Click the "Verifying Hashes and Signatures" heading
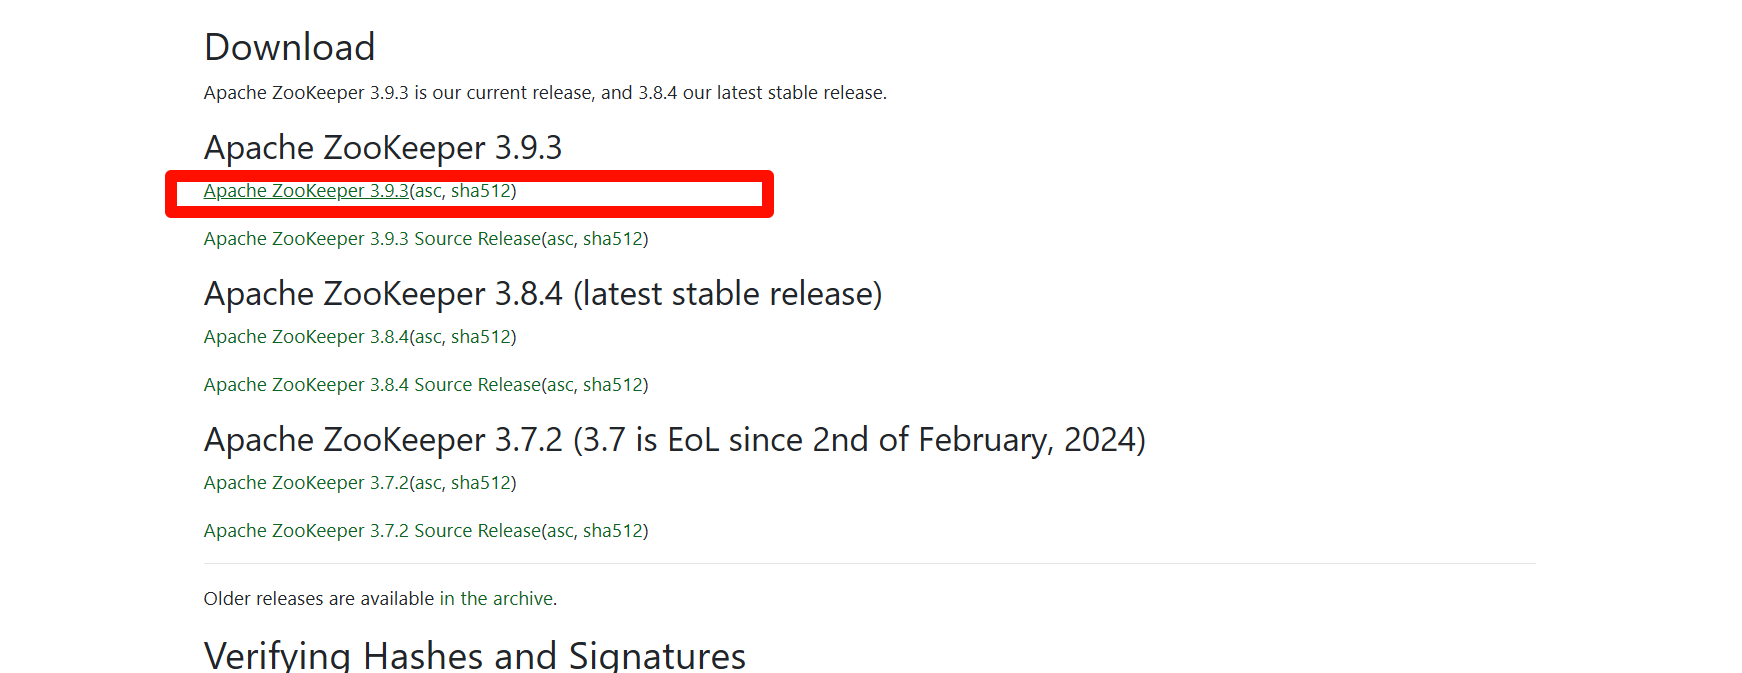 pos(475,656)
